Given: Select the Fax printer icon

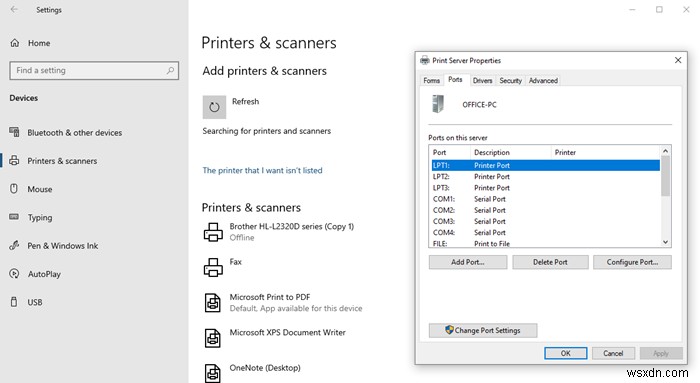Looking at the screenshot, I should tap(213, 267).
